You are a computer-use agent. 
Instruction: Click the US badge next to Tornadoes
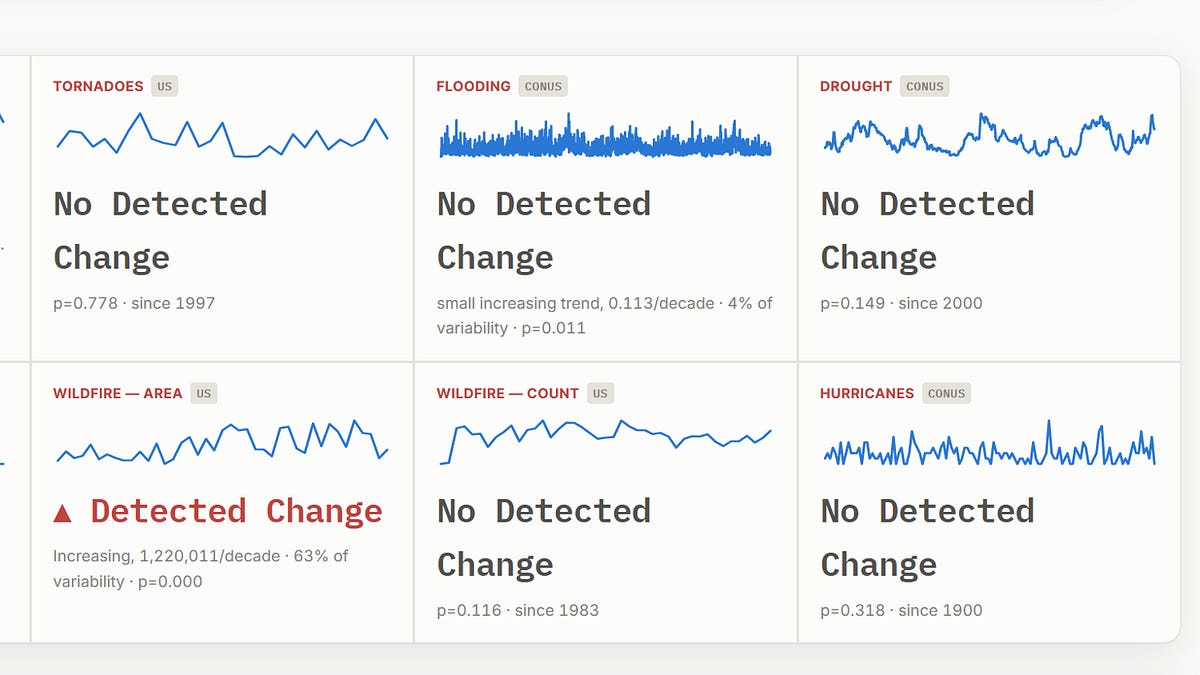pyautogui.click(x=165, y=86)
